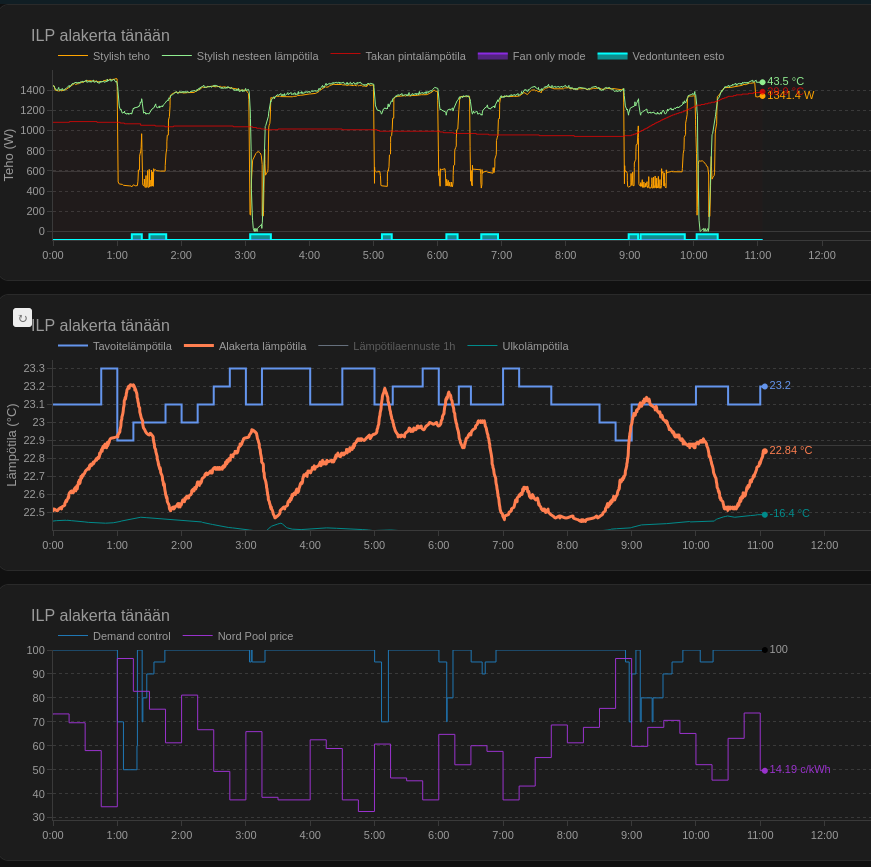
Task: Click the cyan Vedontunteen esto legend swatch
Action: coord(612,56)
